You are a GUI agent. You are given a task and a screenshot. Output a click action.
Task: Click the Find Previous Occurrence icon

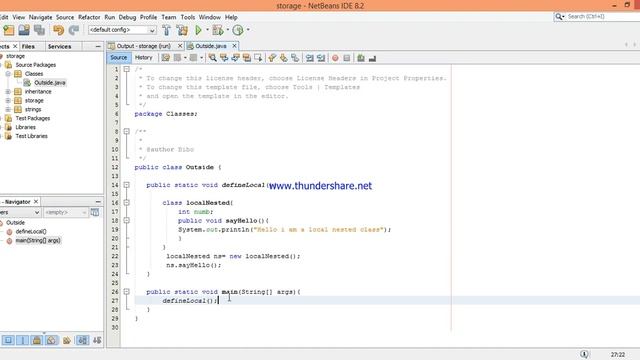(x=224, y=58)
